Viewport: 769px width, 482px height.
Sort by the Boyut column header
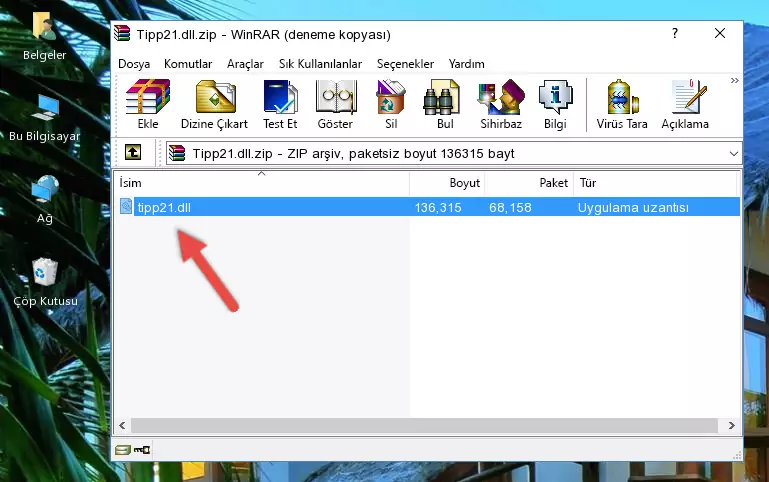tap(447, 183)
